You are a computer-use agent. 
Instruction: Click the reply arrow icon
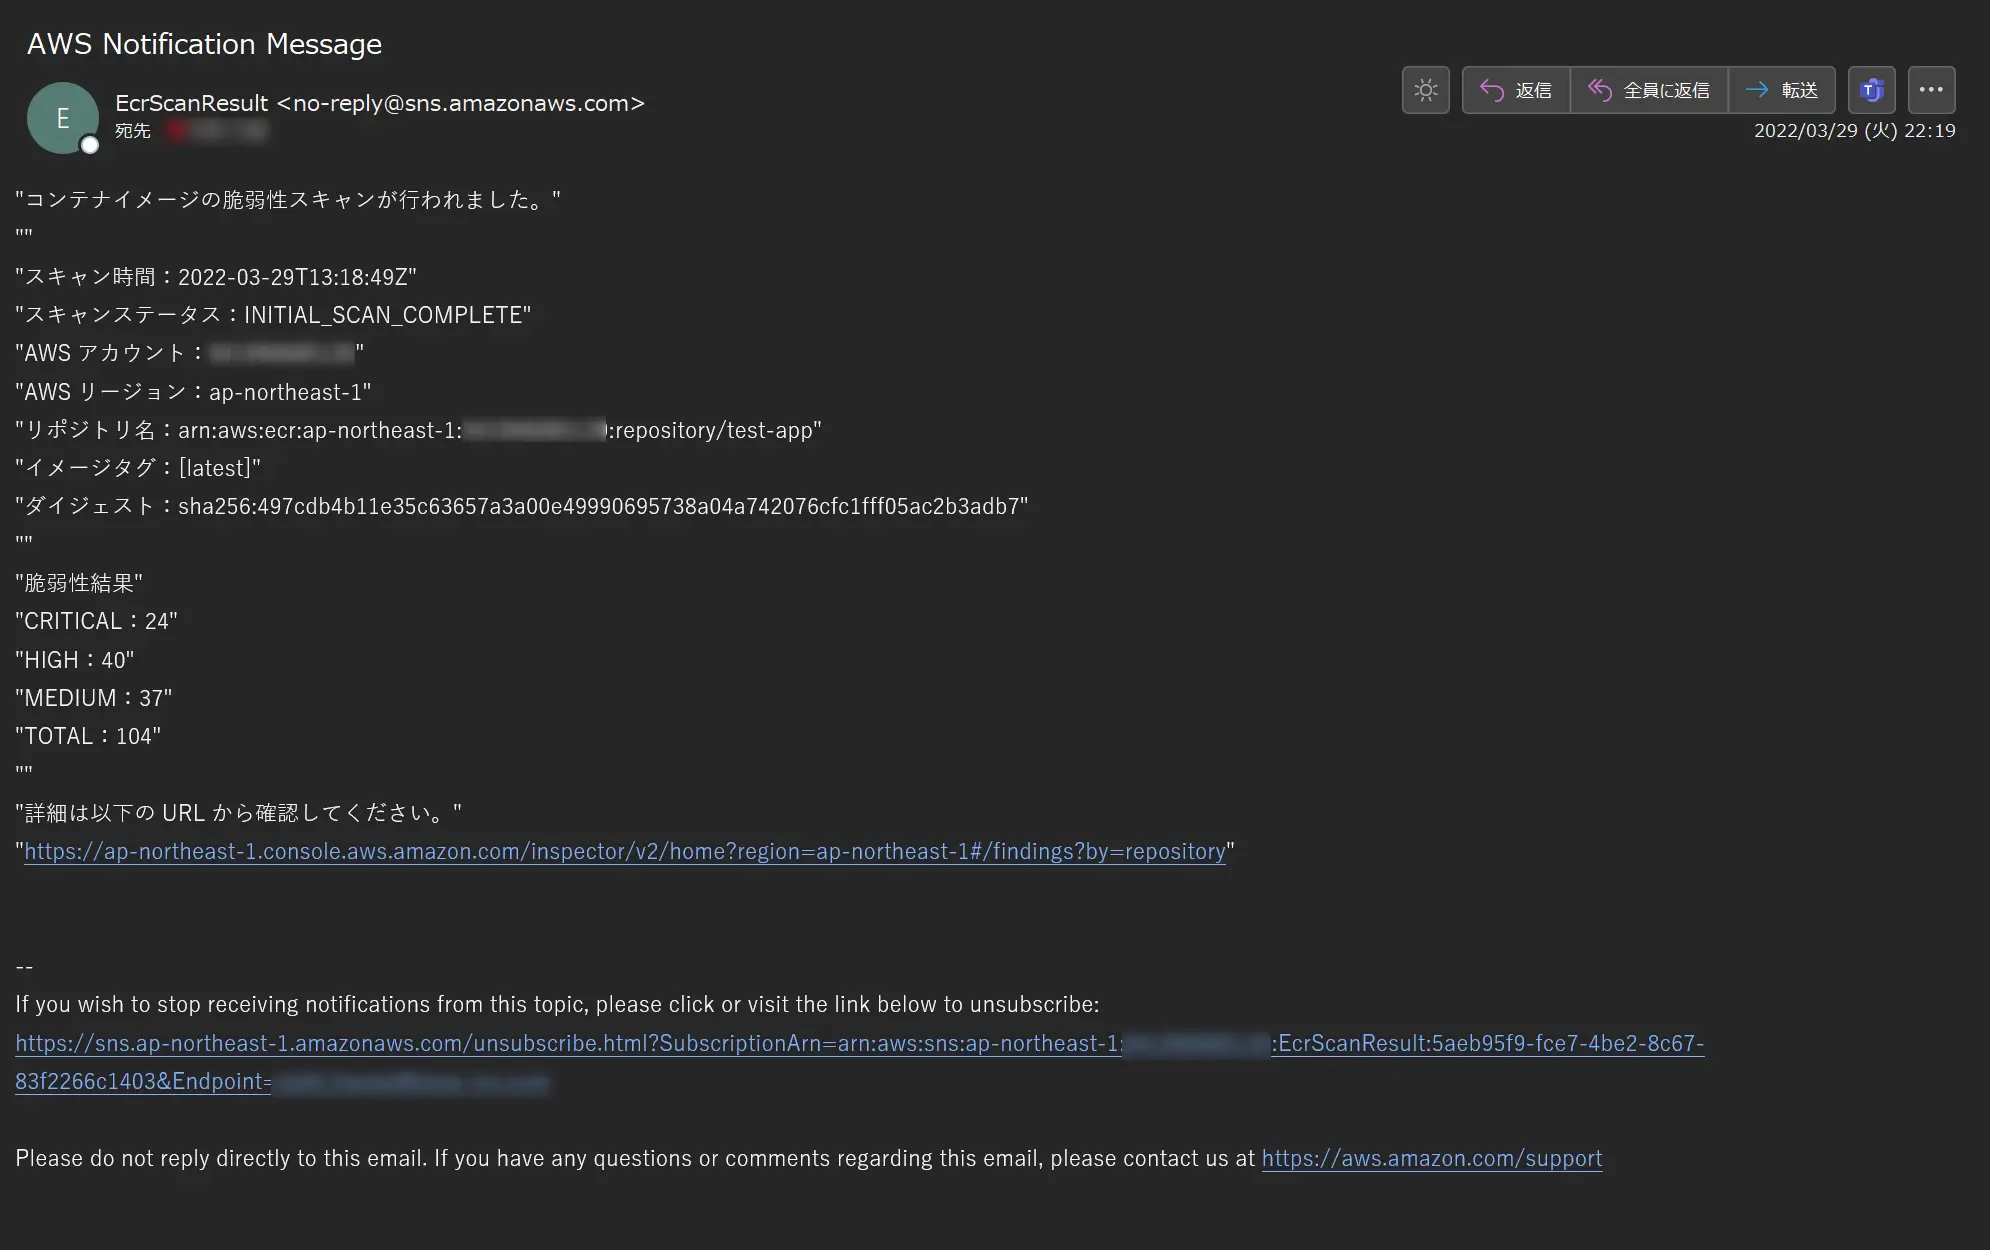1492,90
